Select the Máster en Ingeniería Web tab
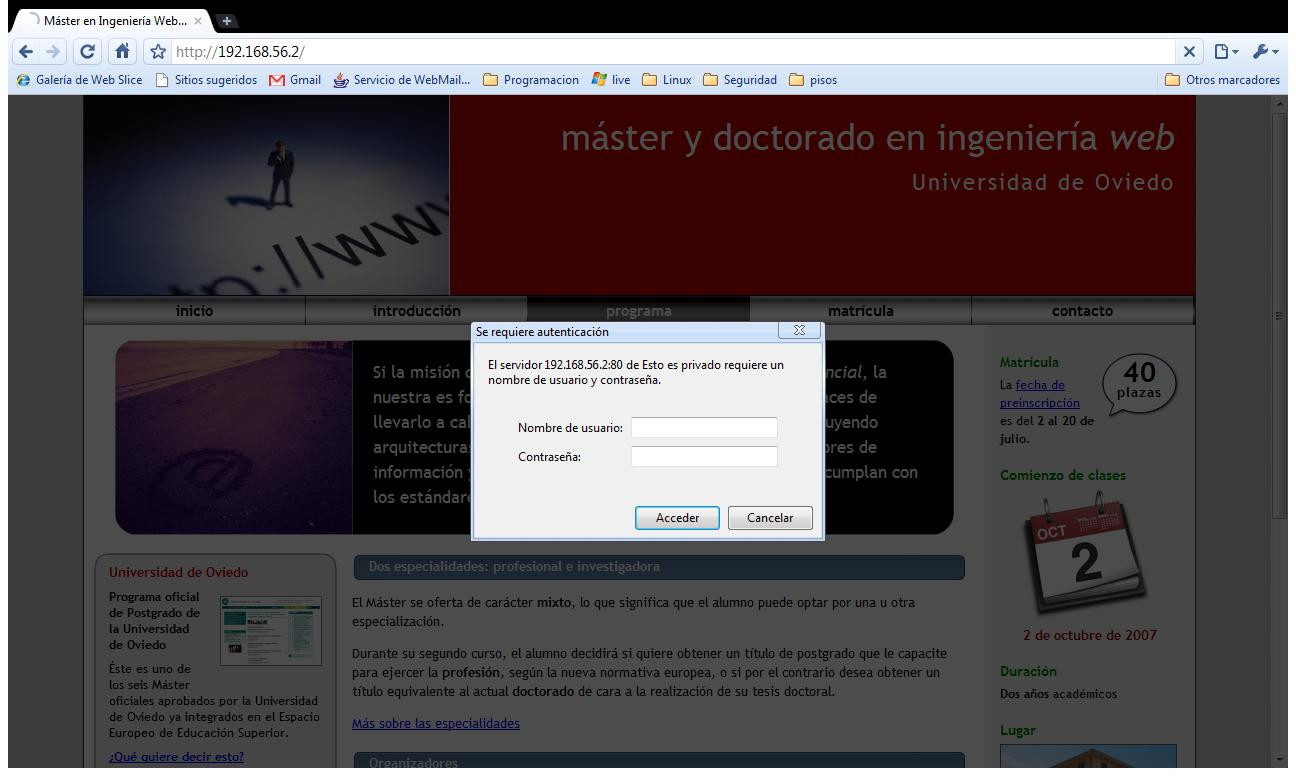This screenshot has width=1296, height=776. click(x=114, y=20)
